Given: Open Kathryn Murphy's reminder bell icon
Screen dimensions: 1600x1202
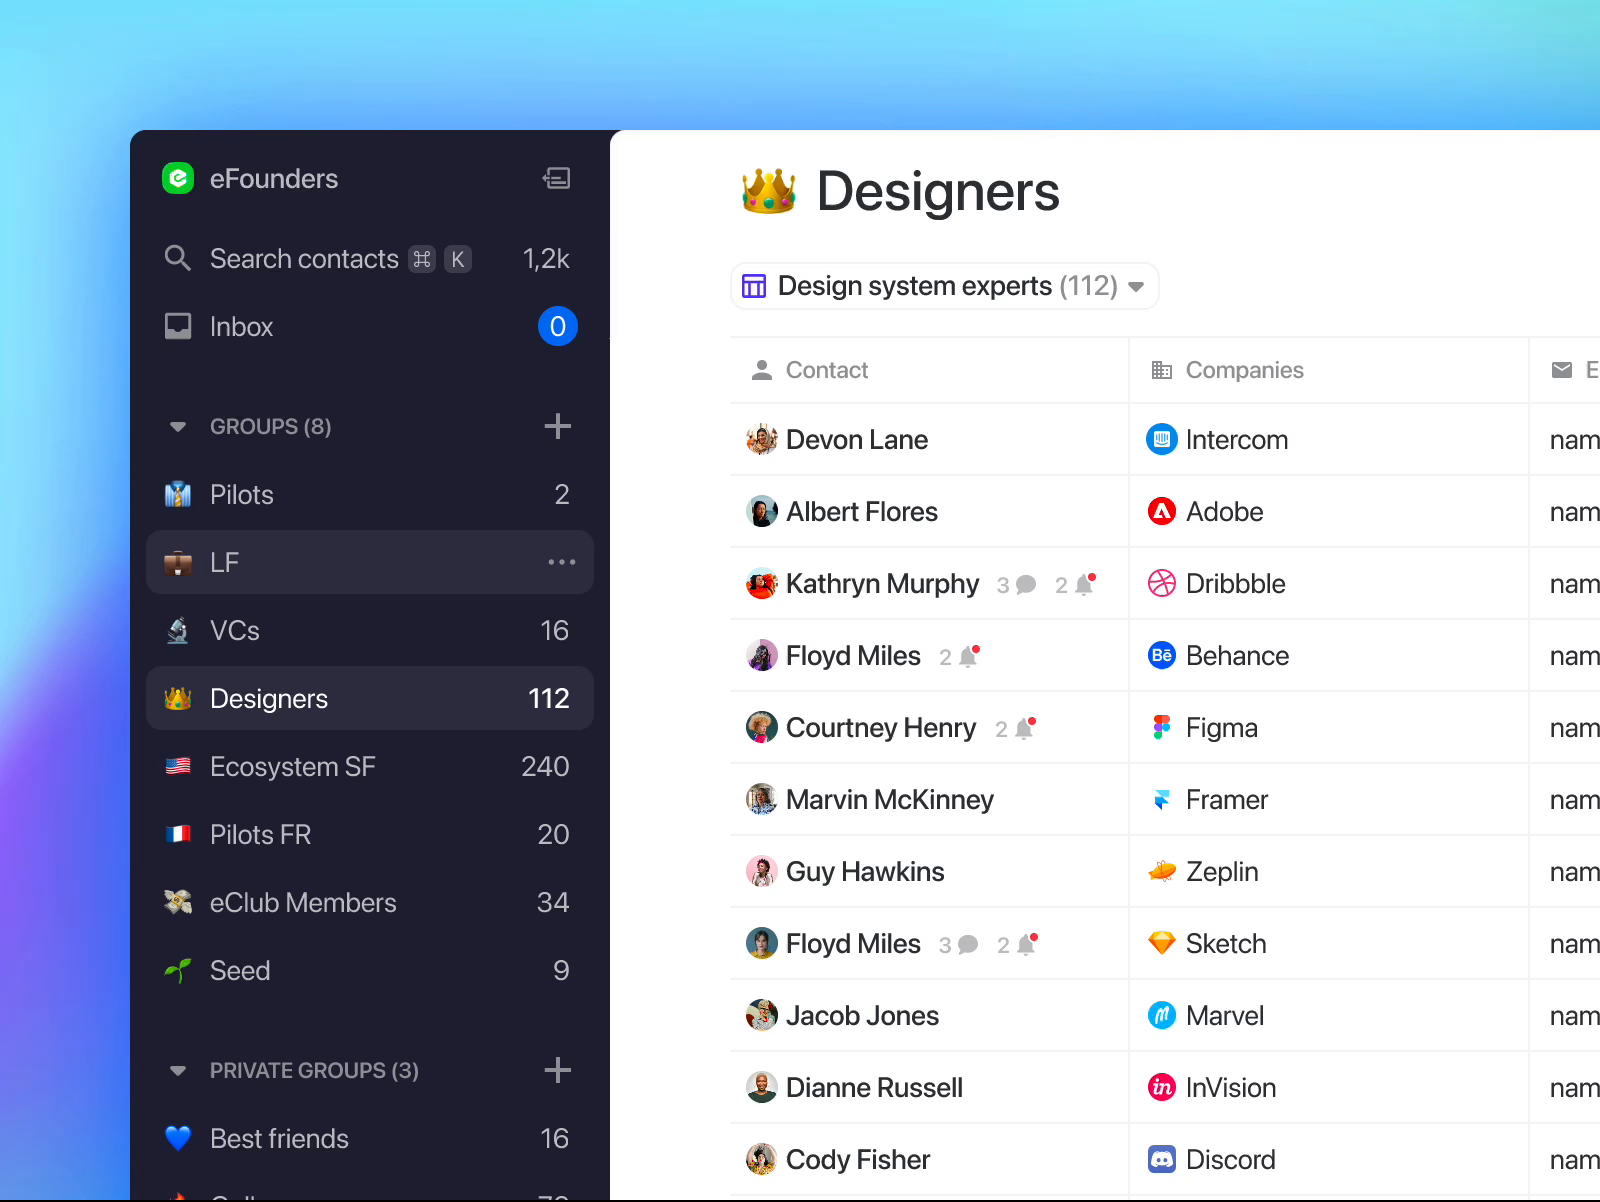Looking at the screenshot, I should point(1085,585).
